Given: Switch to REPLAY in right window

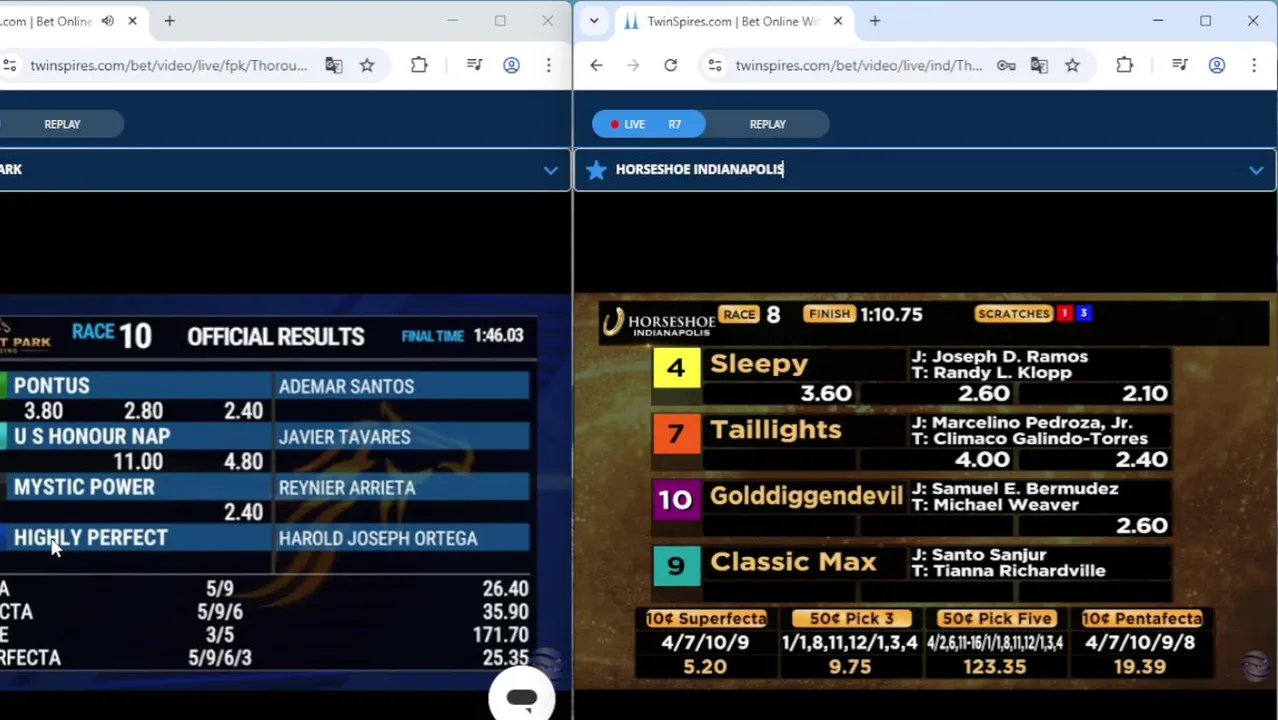Looking at the screenshot, I should pos(768,124).
